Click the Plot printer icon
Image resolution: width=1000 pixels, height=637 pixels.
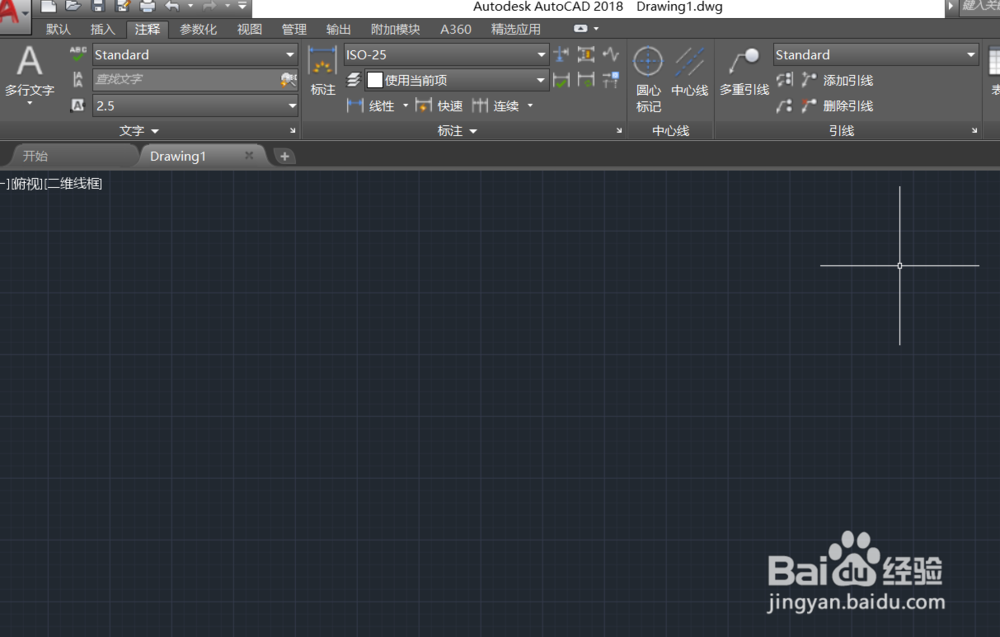(x=147, y=6)
